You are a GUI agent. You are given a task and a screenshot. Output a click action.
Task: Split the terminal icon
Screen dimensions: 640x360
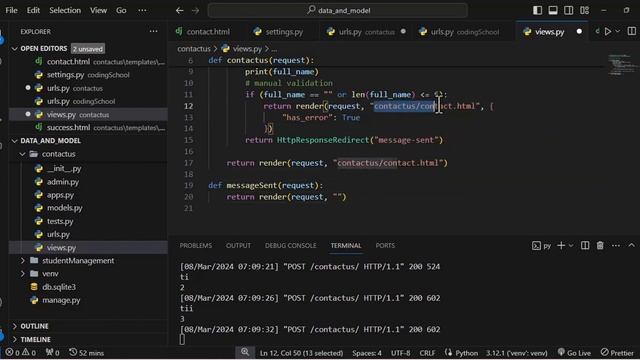coord(585,245)
